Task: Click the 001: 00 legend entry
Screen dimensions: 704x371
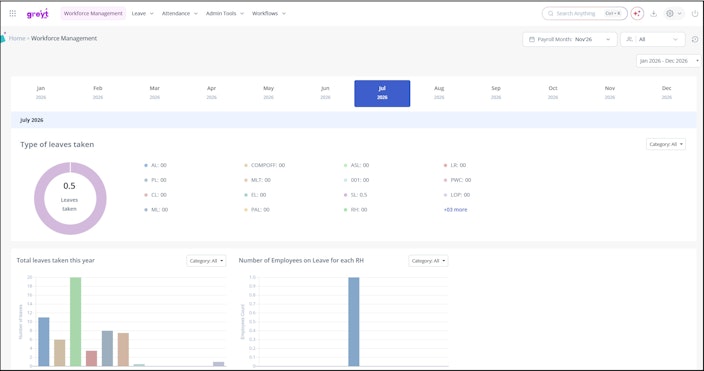Action: (x=356, y=180)
